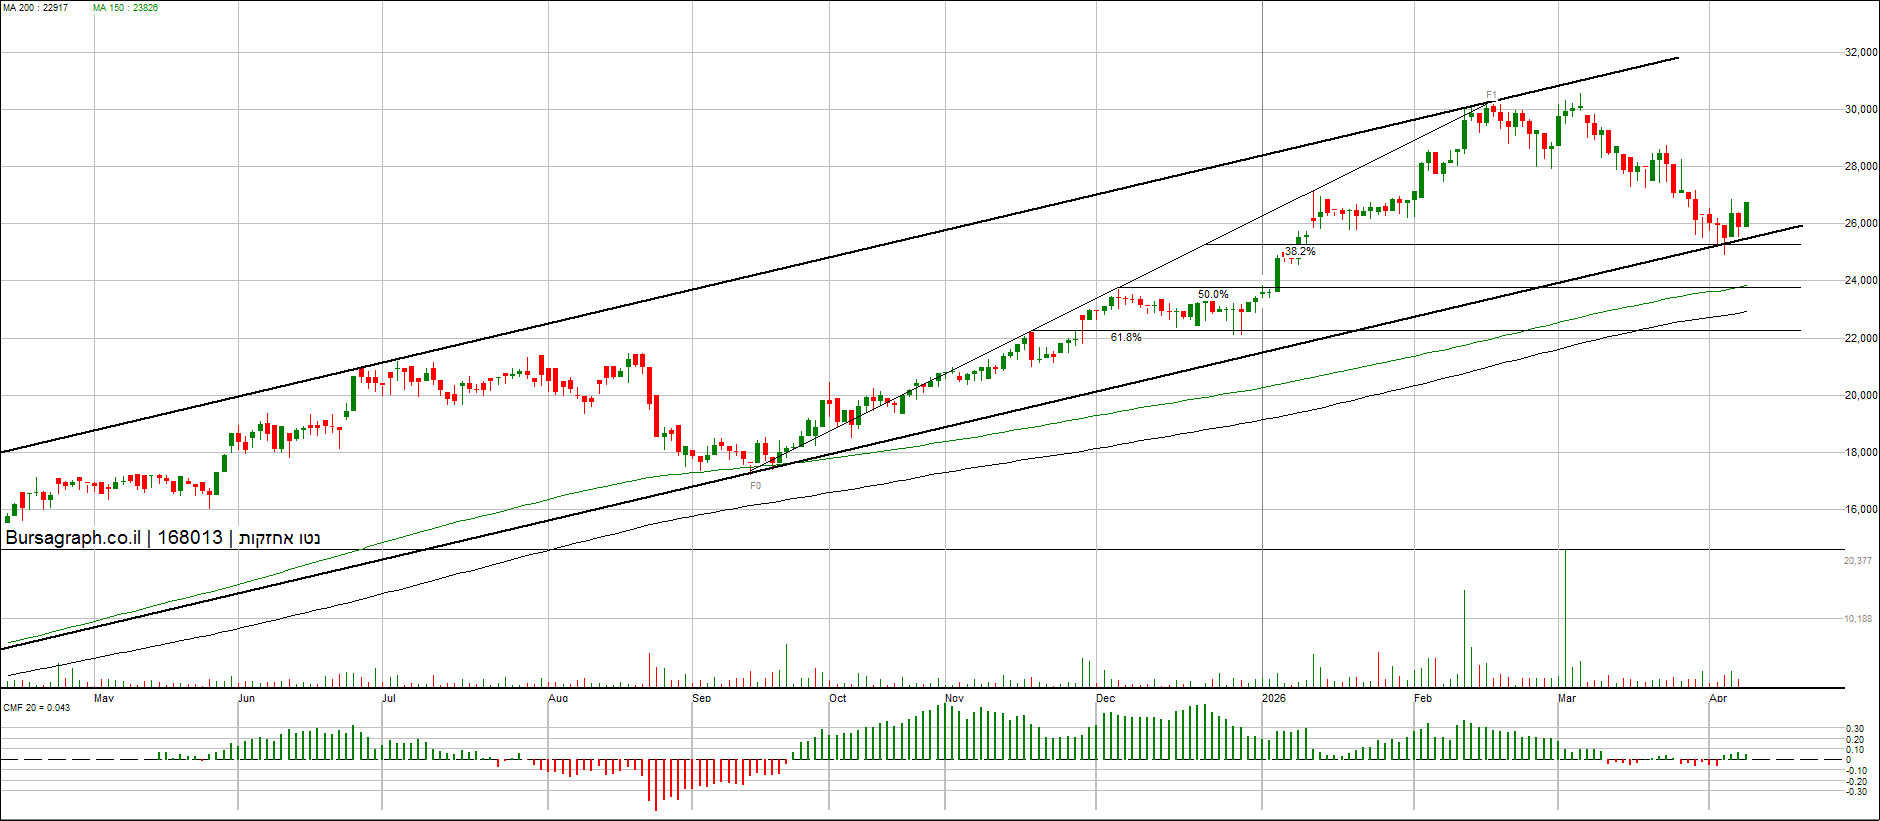
Task: Click the F0 Fibonacci anchor marker
Action: pos(755,486)
